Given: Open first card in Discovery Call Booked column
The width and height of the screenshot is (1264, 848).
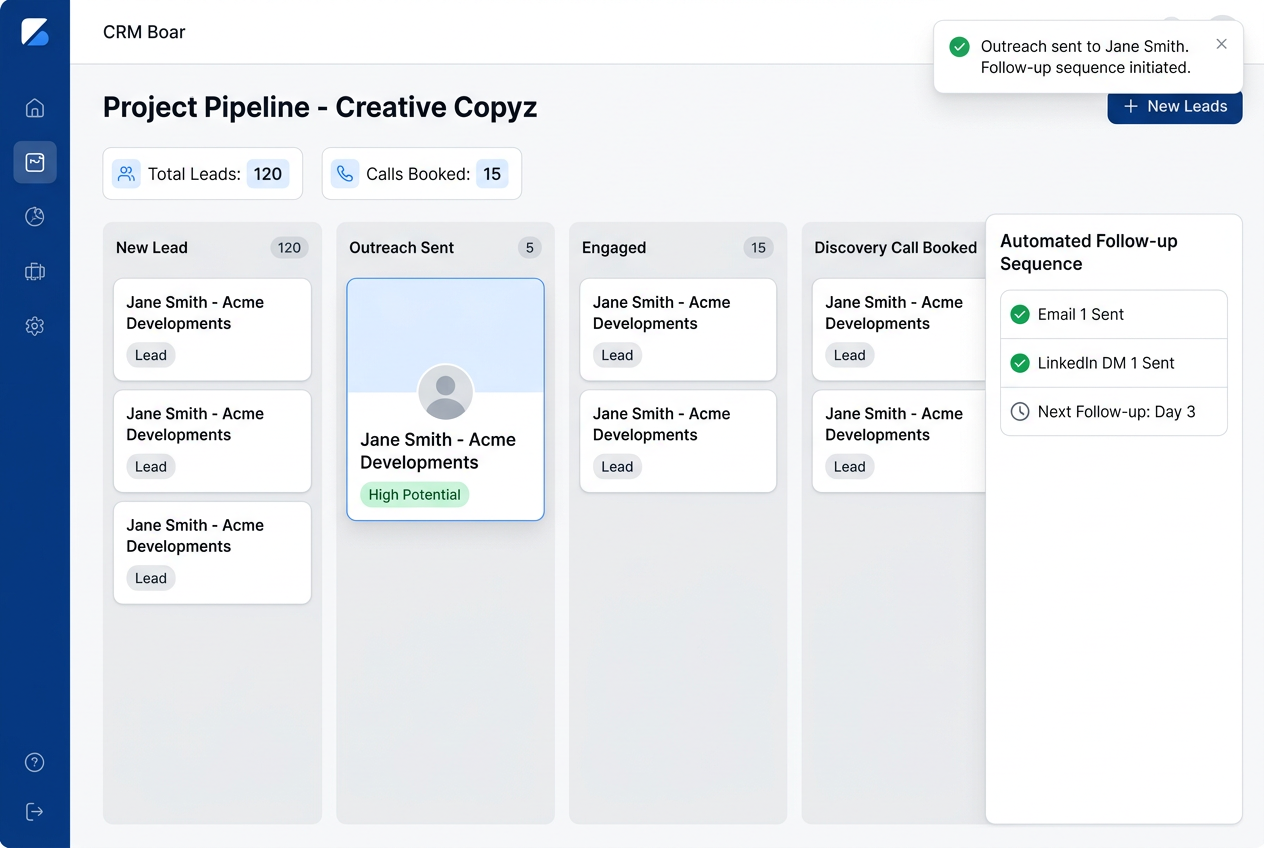Looking at the screenshot, I should 899,329.
